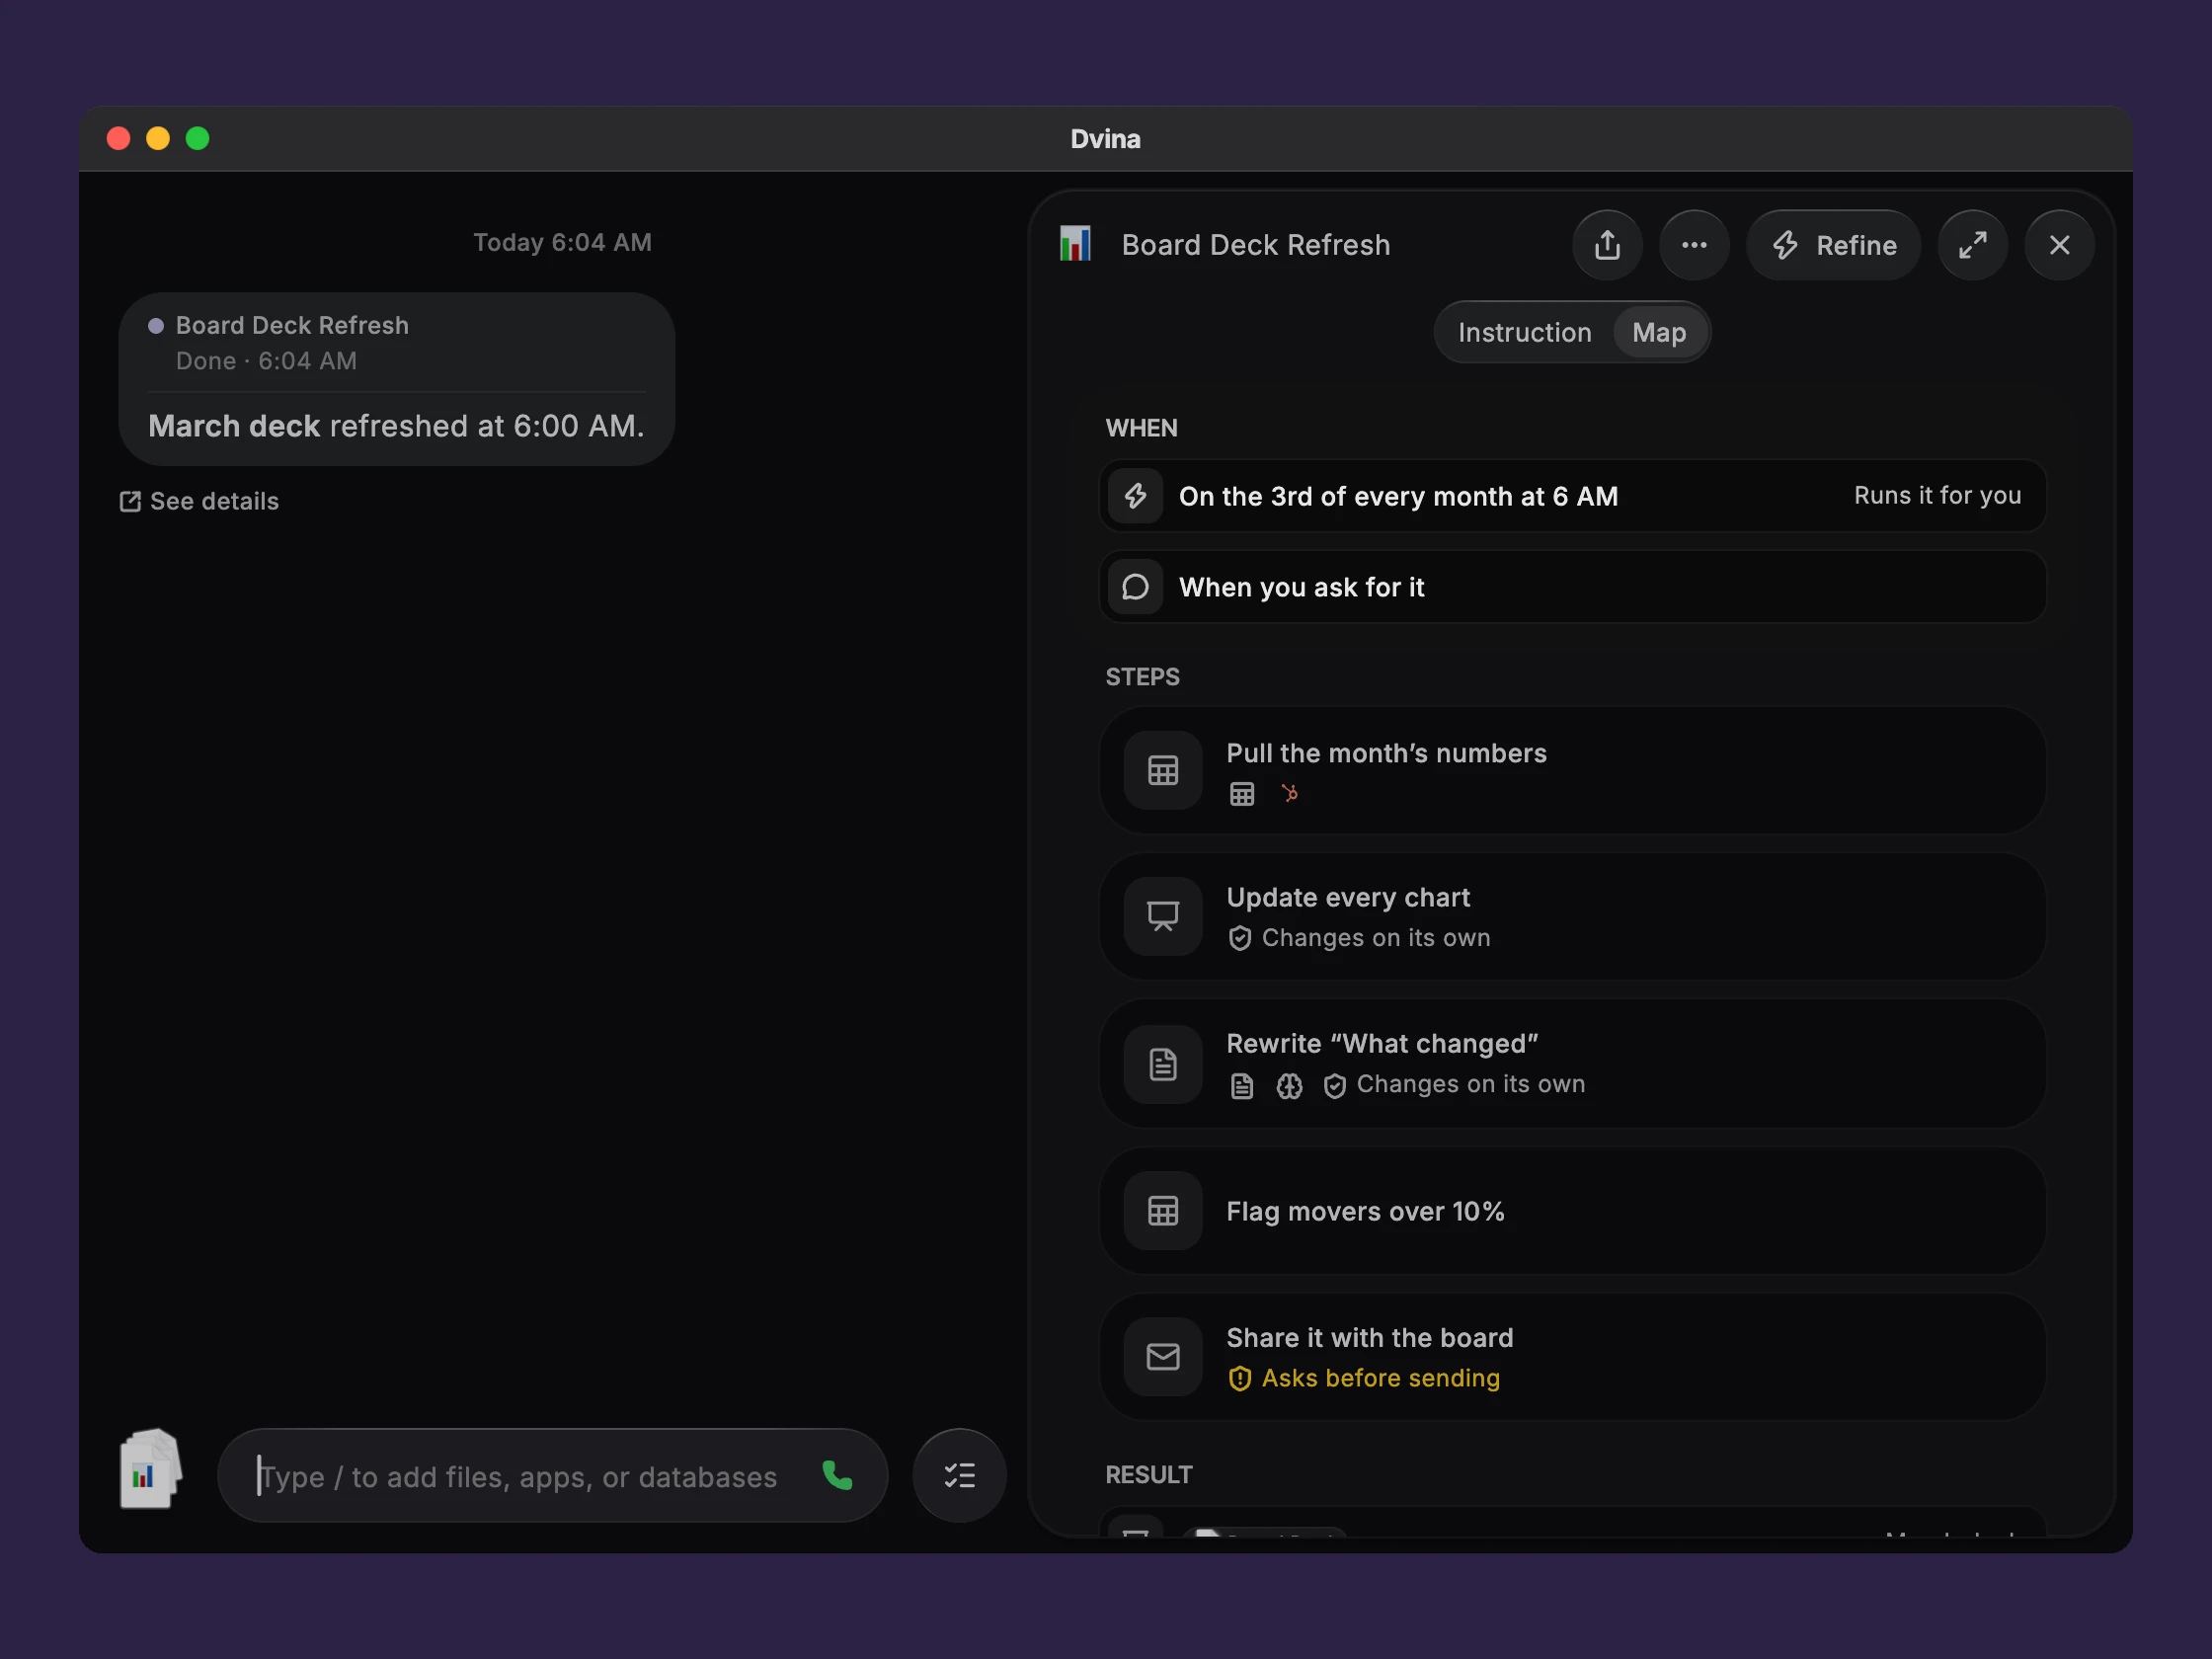This screenshot has width=2212, height=1659.
Task: Click the 'Asks before sending' warning label
Action: pyautogui.click(x=1364, y=1378)
